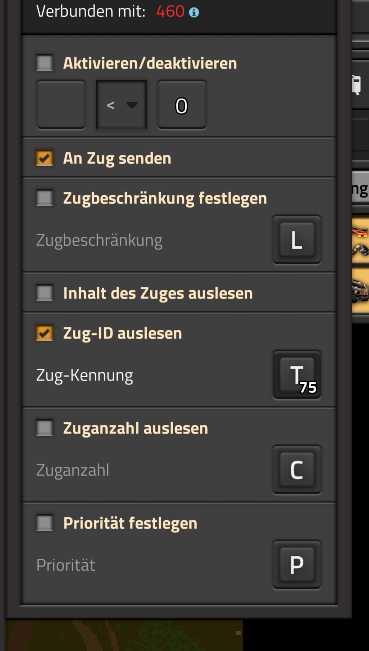Screen dimensions: 369x651
Task: Click the blue info icon beside 460
Action: pos(194,12)
